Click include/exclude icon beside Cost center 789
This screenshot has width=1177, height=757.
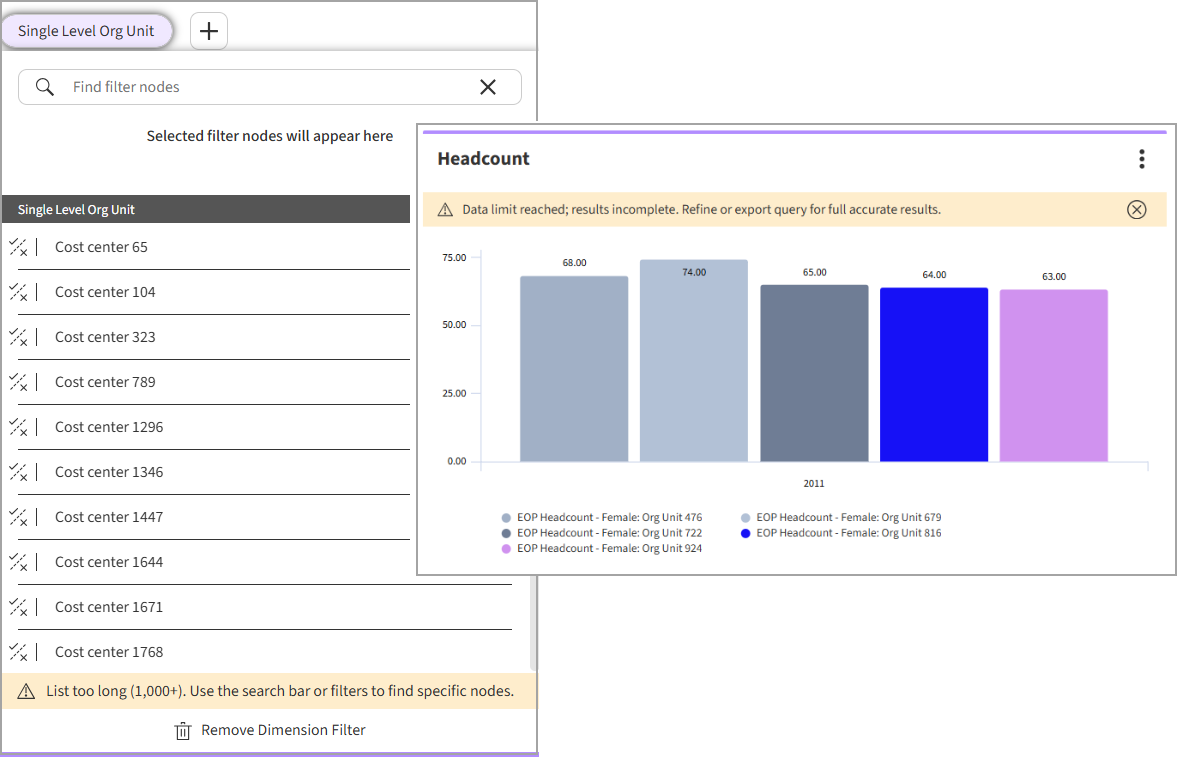pos(18,382)
